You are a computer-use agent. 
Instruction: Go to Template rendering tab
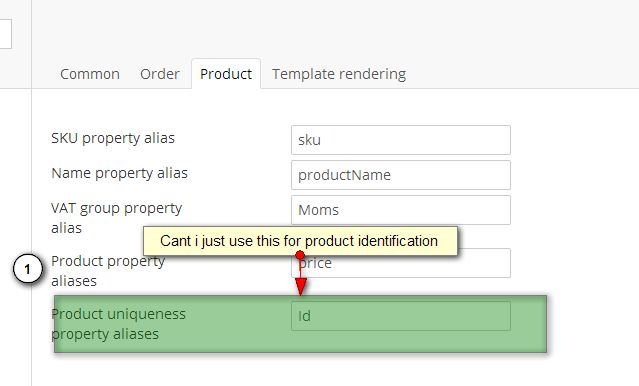coord(339,74)
